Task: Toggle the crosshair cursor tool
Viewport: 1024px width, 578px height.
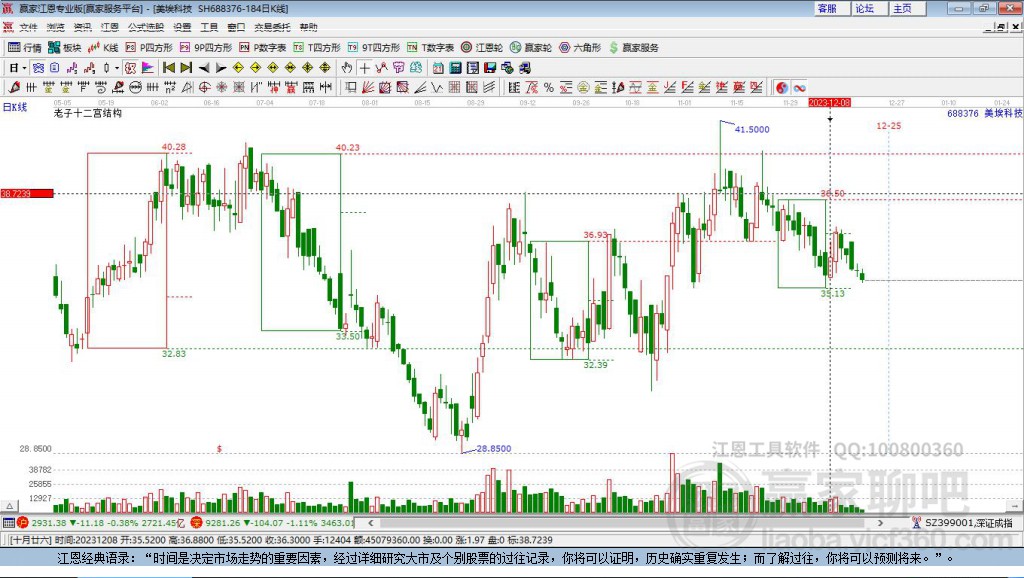Action: click(364, 68)
